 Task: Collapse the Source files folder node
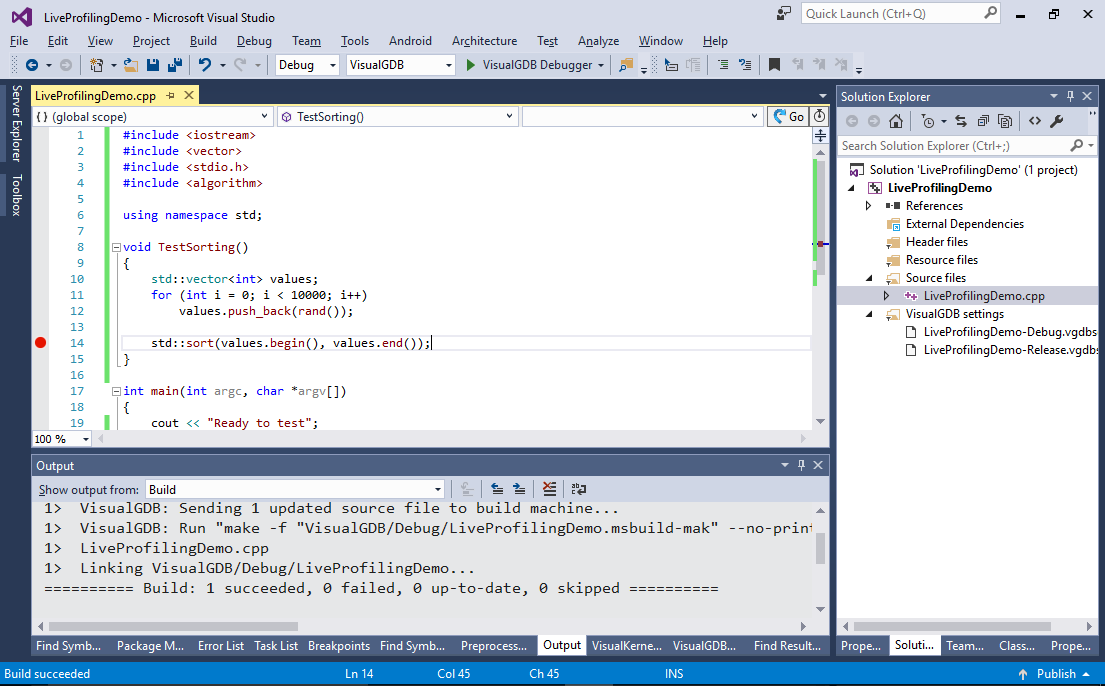point(869,278)
